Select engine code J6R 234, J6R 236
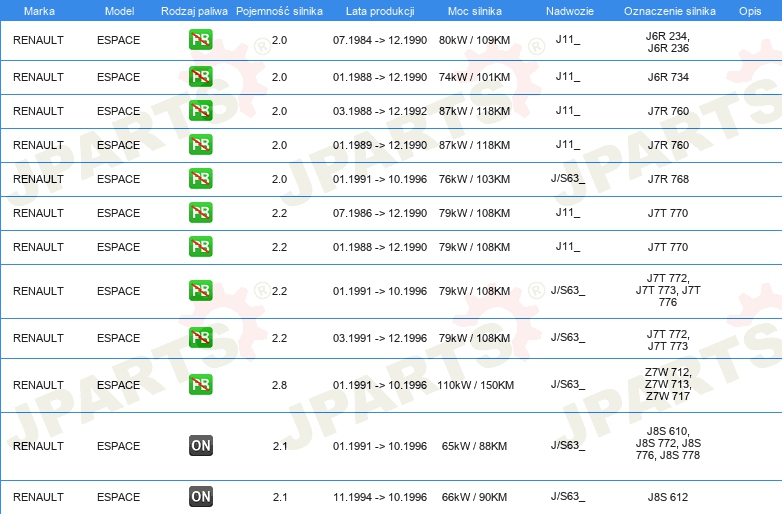 click(x=668, y=42)
